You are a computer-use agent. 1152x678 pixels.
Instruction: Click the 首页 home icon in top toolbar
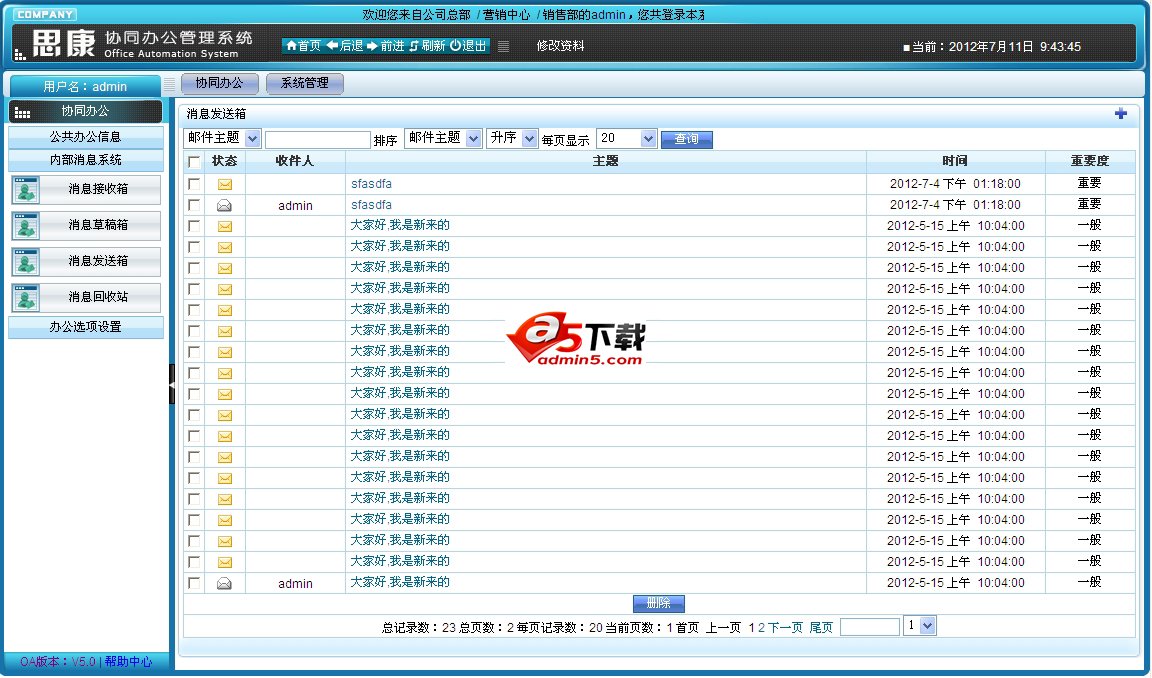click(x=291, y=46)
